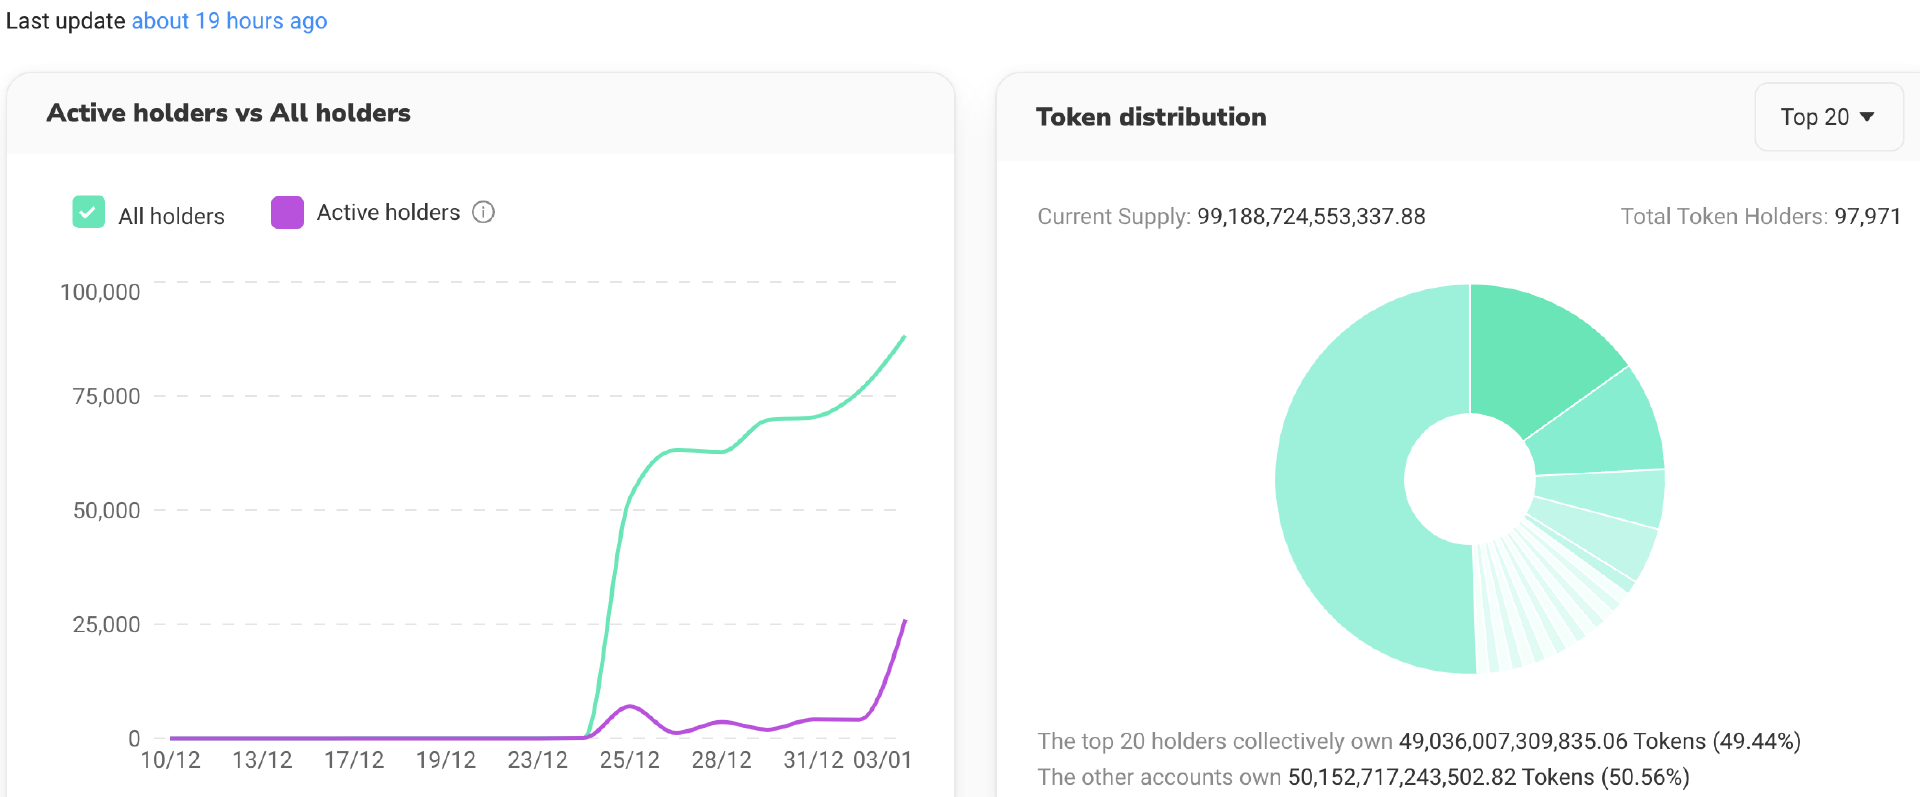Click the 50,000 y-axis label
Viewport: 1920px width, 797px height.
point(106,510)
